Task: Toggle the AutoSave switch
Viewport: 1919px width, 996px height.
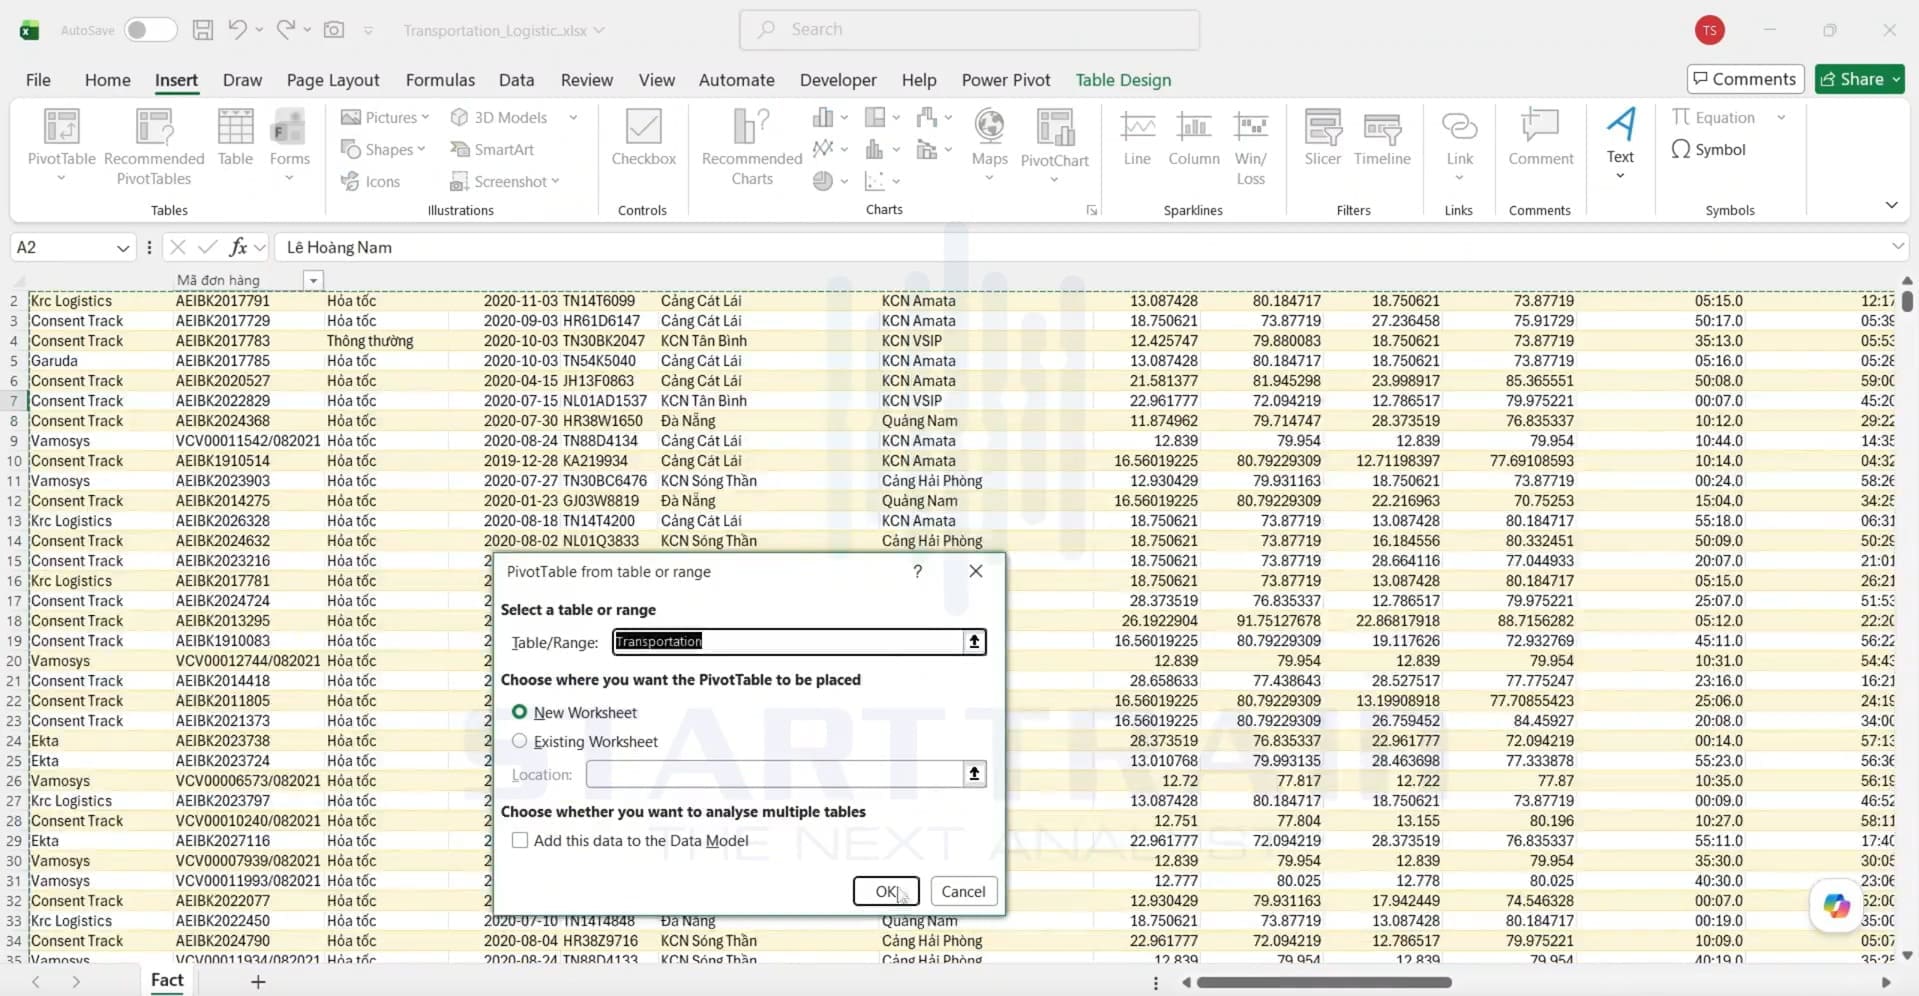Action: tap(150, 30)
